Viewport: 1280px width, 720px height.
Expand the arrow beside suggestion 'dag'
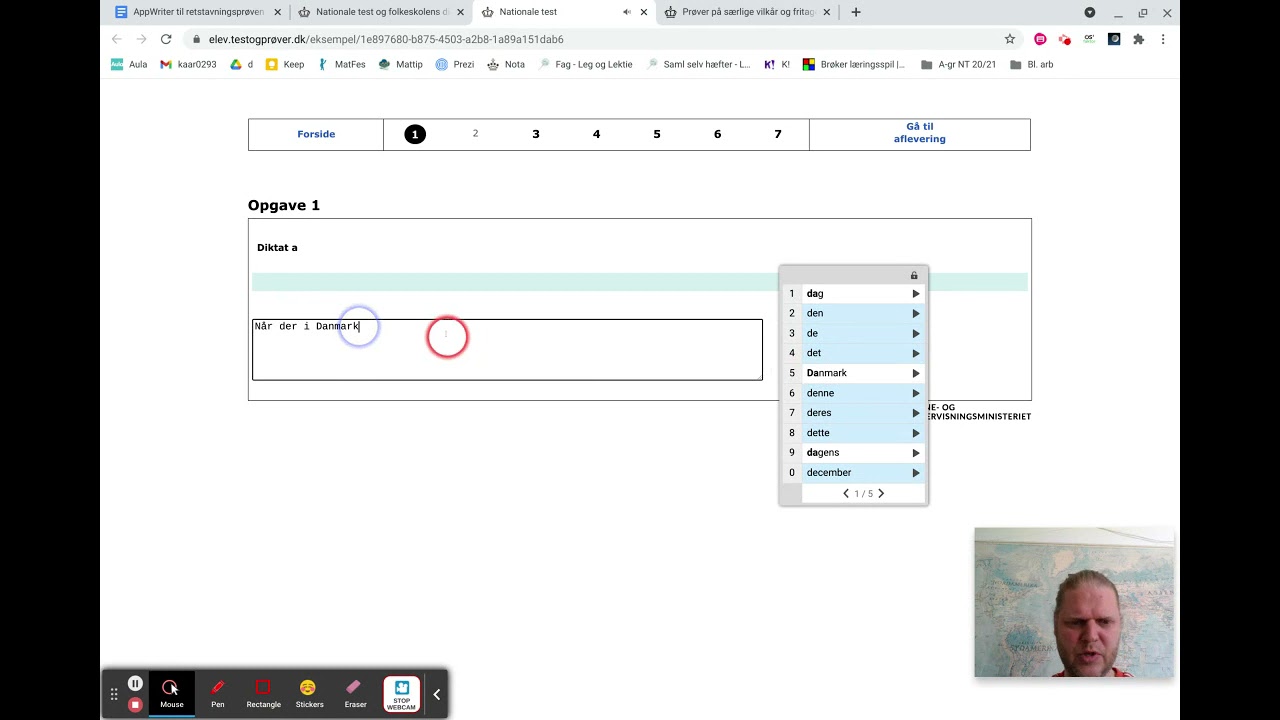(x=915, y=294)
